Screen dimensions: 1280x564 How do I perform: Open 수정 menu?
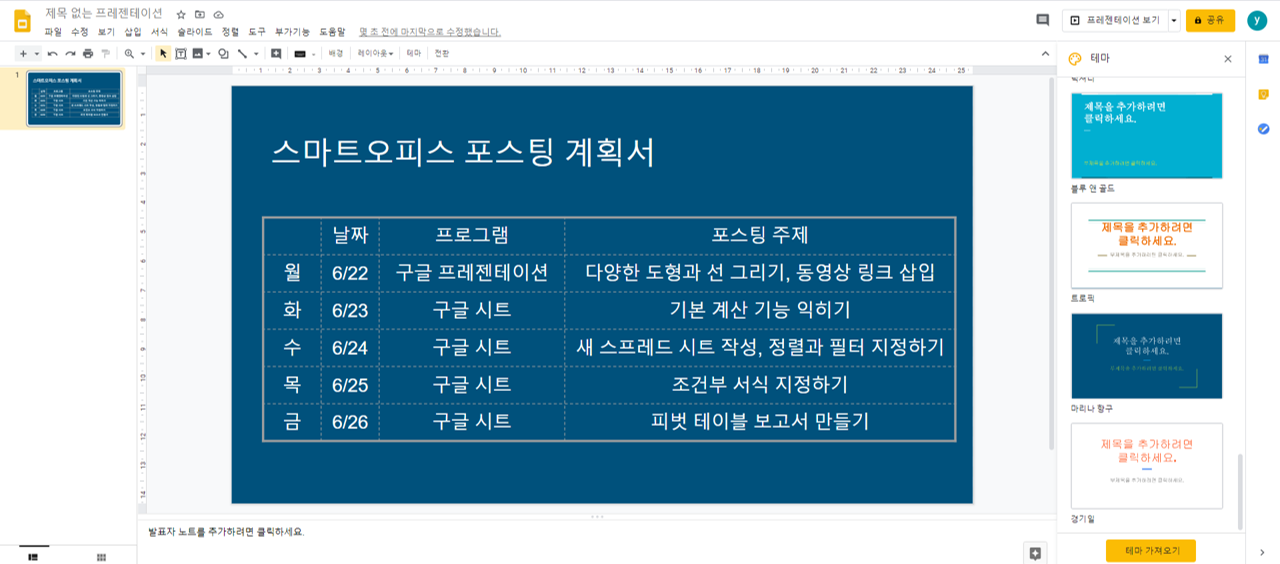click(80, 32)
